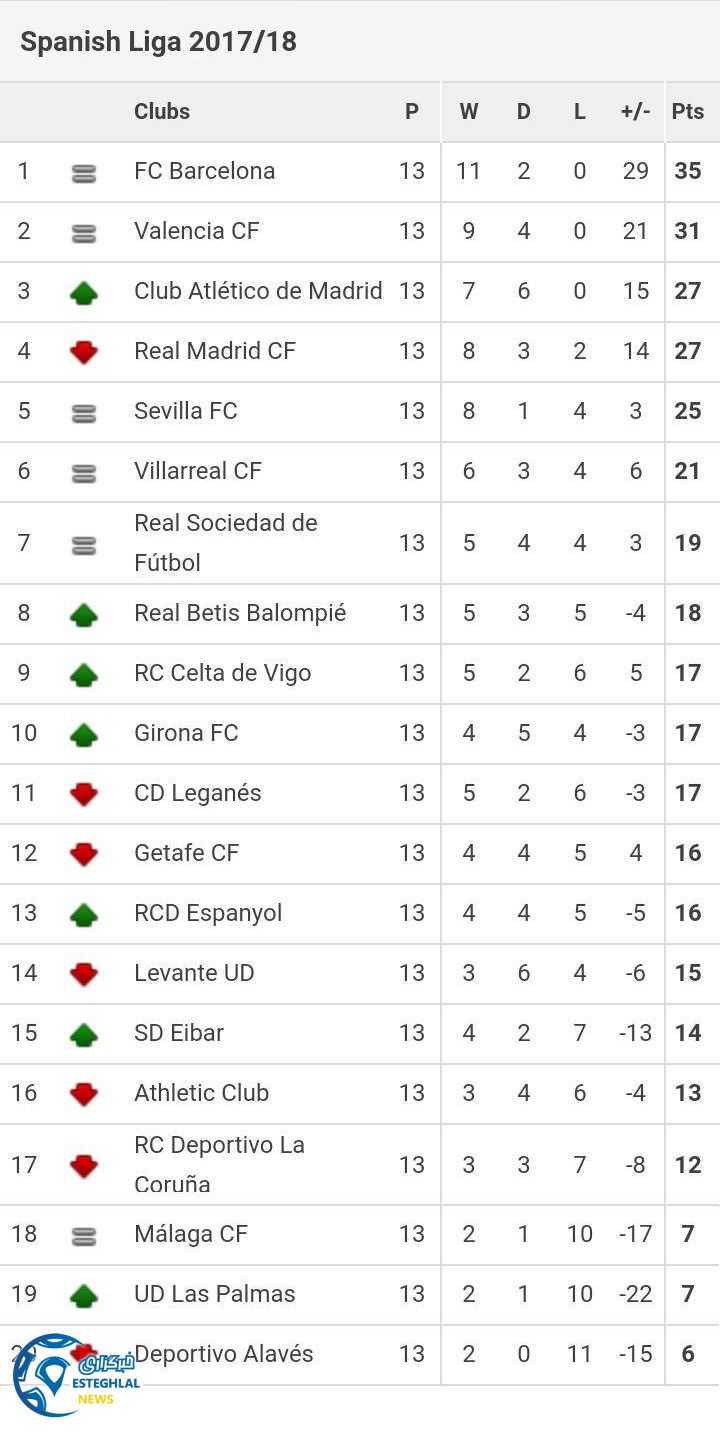Image resolution: width=720 pixels, height=1439 pixels.
Task: Open the Valencia CF club link
Action: click(x=196, y=231)
